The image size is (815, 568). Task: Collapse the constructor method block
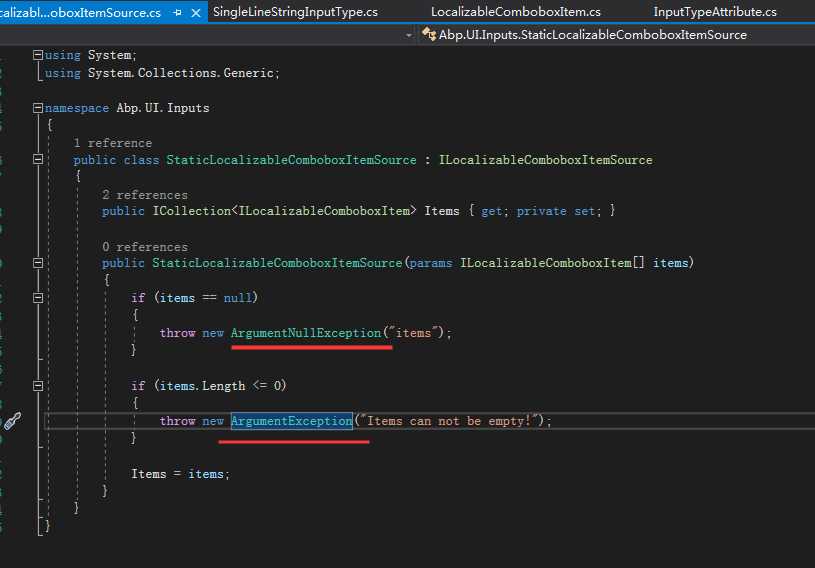(38, 262)
